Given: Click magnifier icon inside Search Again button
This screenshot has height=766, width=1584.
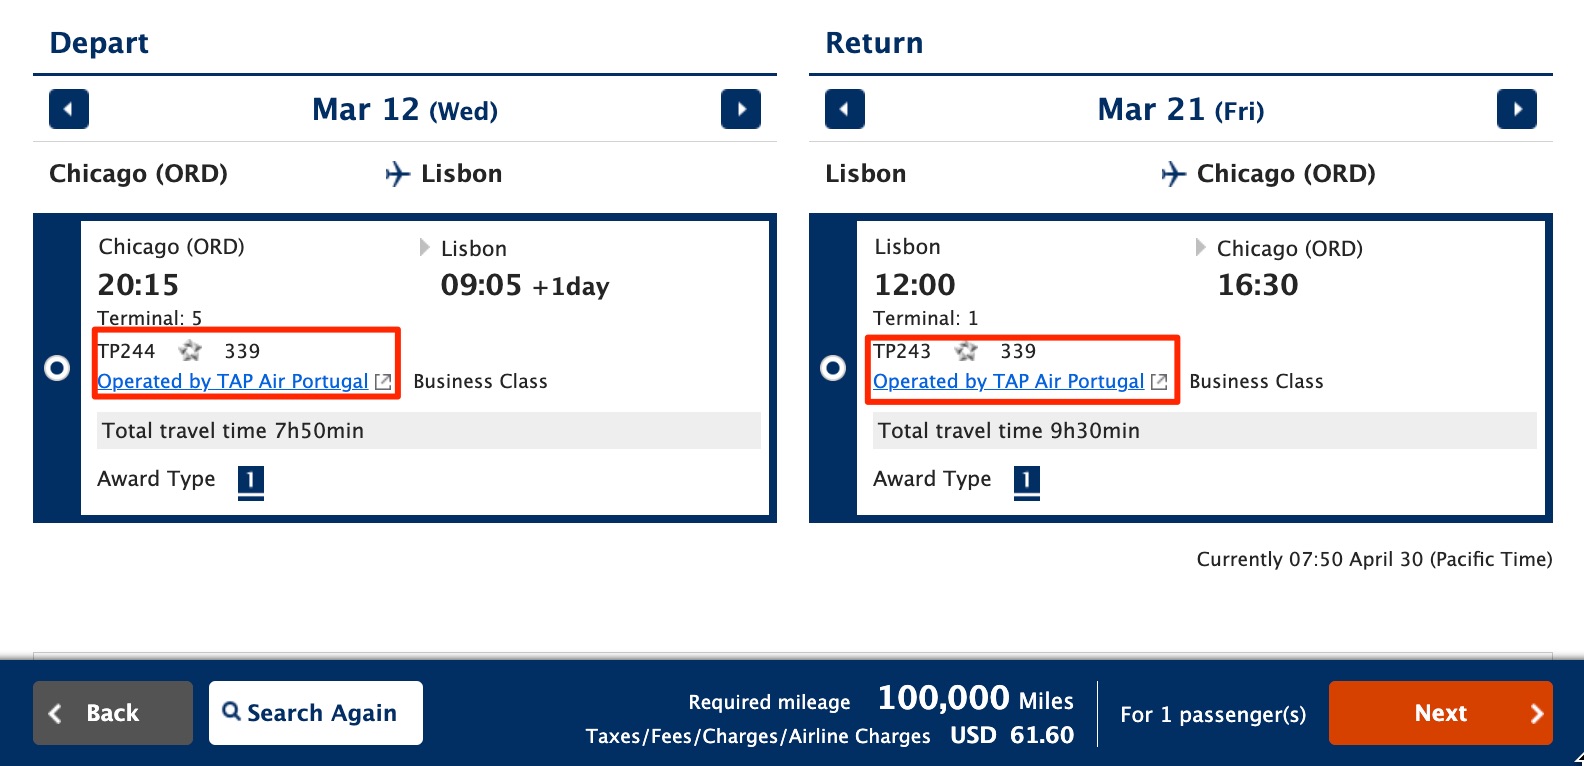Looking at the screenshot, I should point(230,712).
